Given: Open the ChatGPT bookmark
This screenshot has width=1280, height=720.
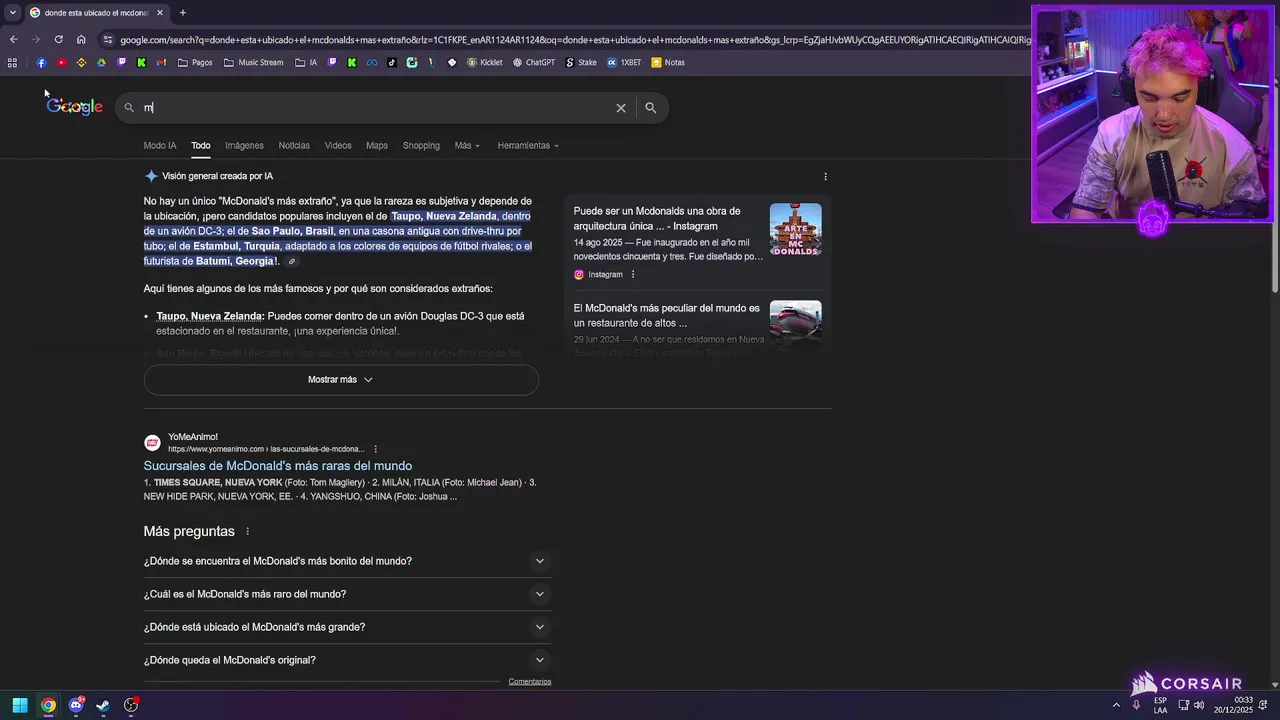Looking at the screenshot, I should point(534,62).
